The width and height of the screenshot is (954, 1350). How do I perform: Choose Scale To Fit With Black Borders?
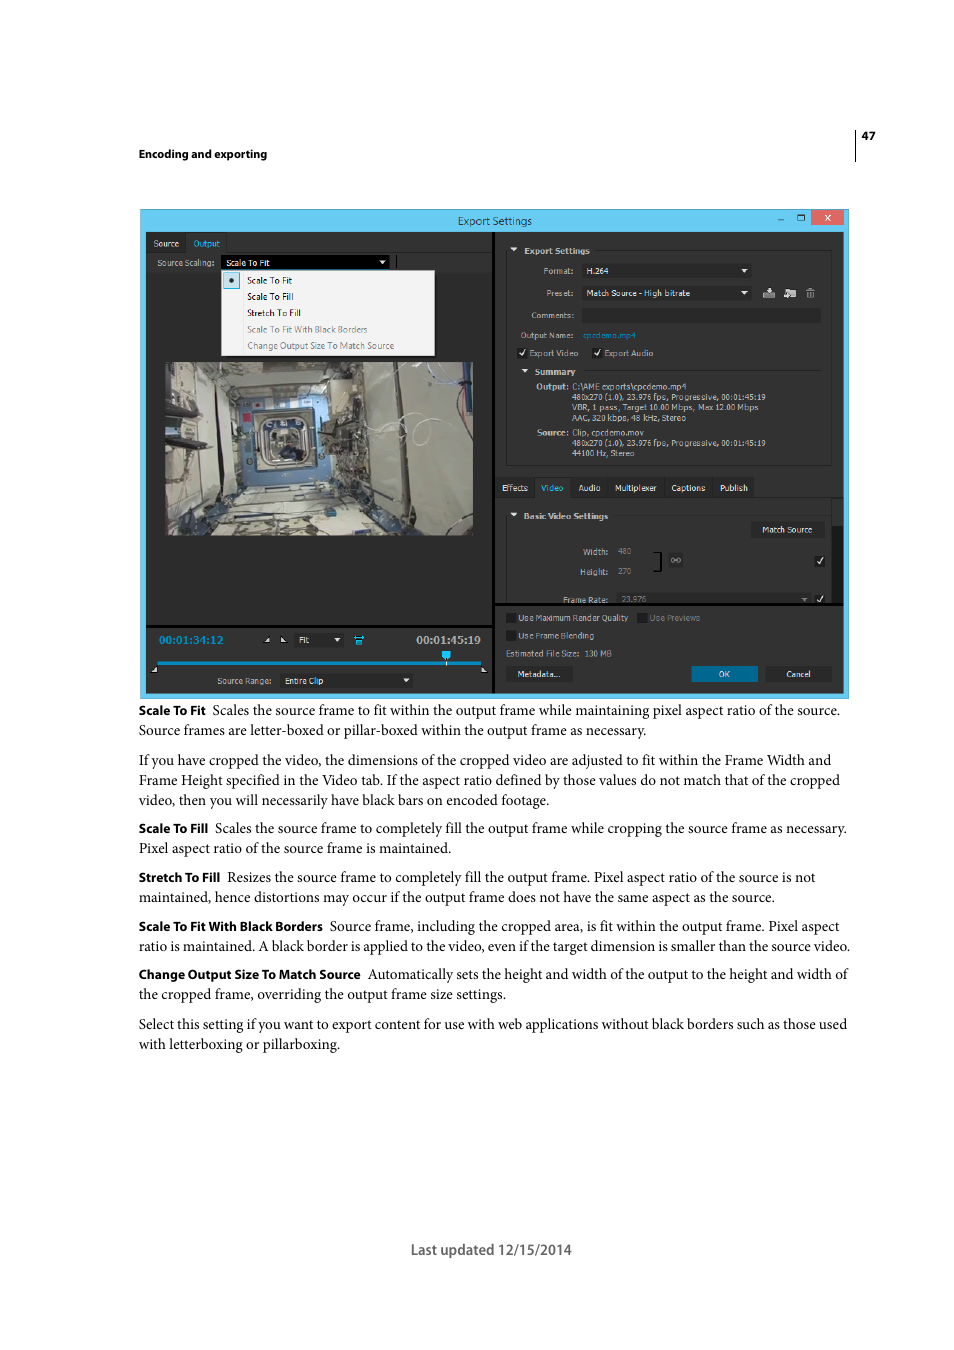pyautogui.click(x=328, y=329)
